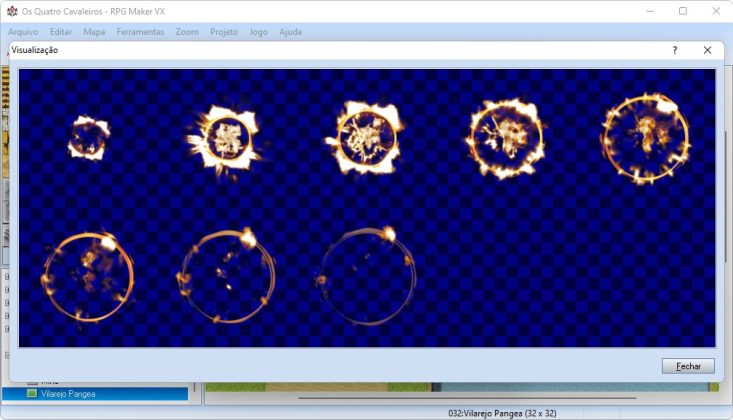Minimize the RPG Maker VX window

click(x=650, y=11)
